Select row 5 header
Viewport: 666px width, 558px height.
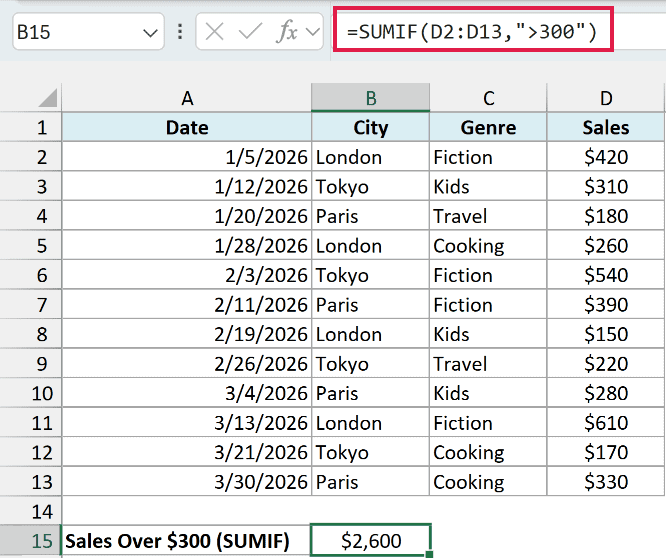tap(31, 246)
